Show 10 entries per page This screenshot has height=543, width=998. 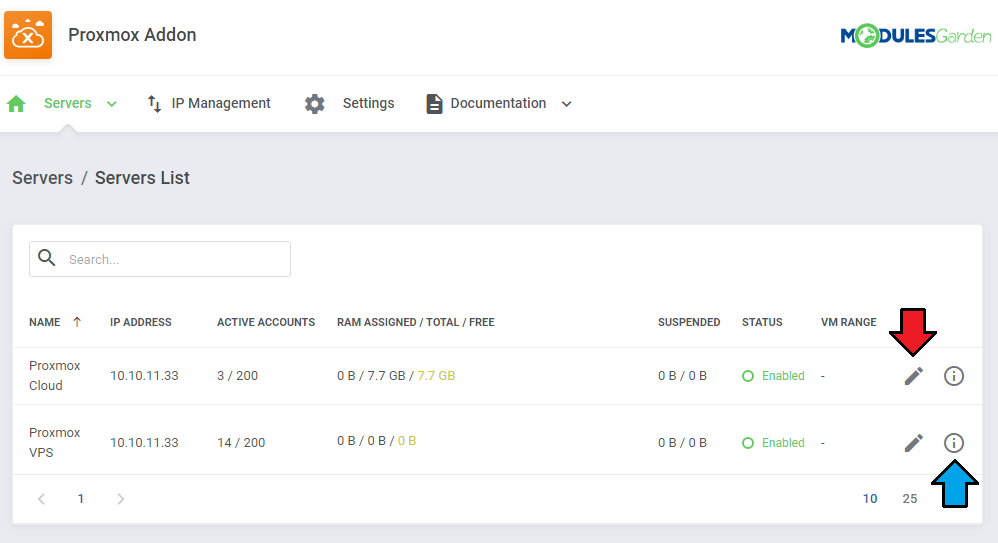(870, 499)
